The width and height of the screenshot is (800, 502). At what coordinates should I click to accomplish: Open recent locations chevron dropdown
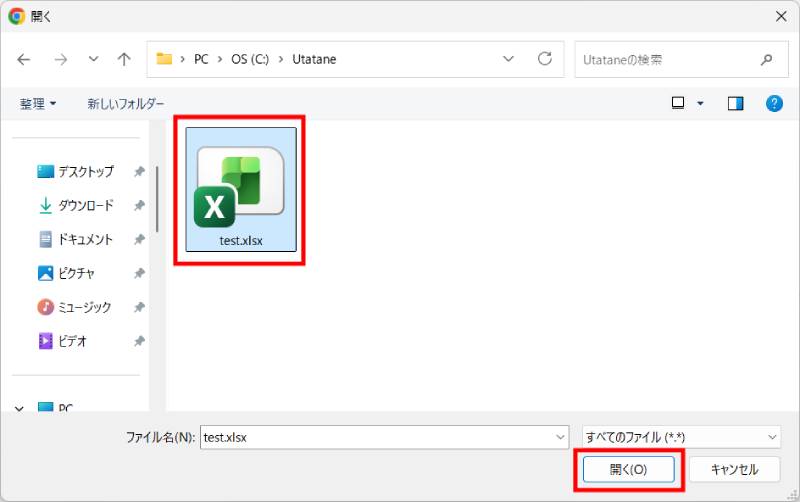tap(93, 59)
